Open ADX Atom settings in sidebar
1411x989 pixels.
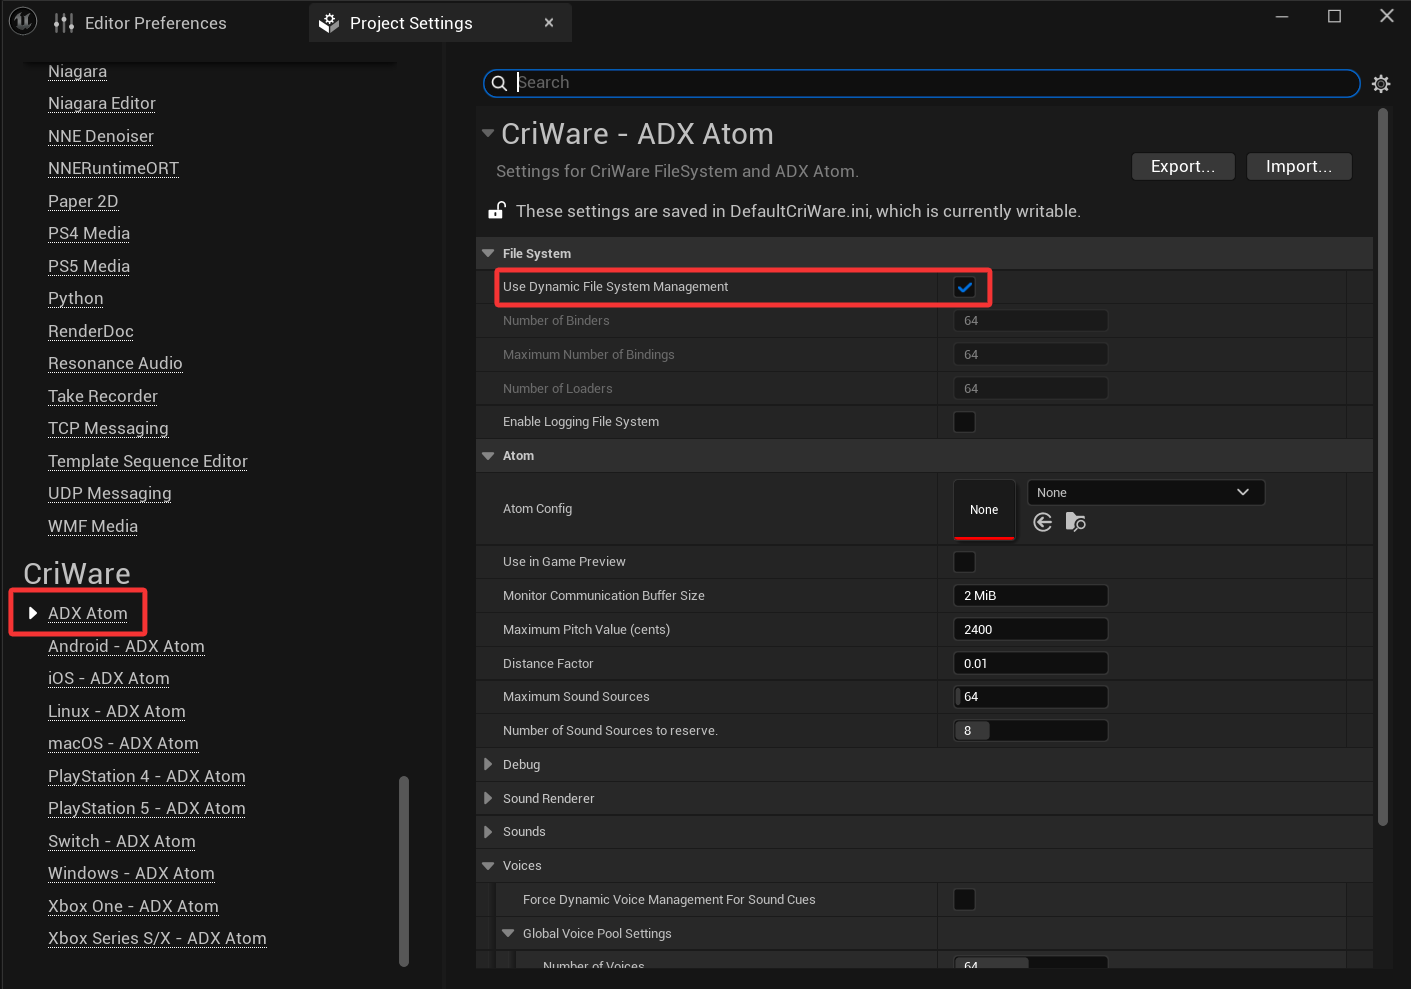coord(88,614)
